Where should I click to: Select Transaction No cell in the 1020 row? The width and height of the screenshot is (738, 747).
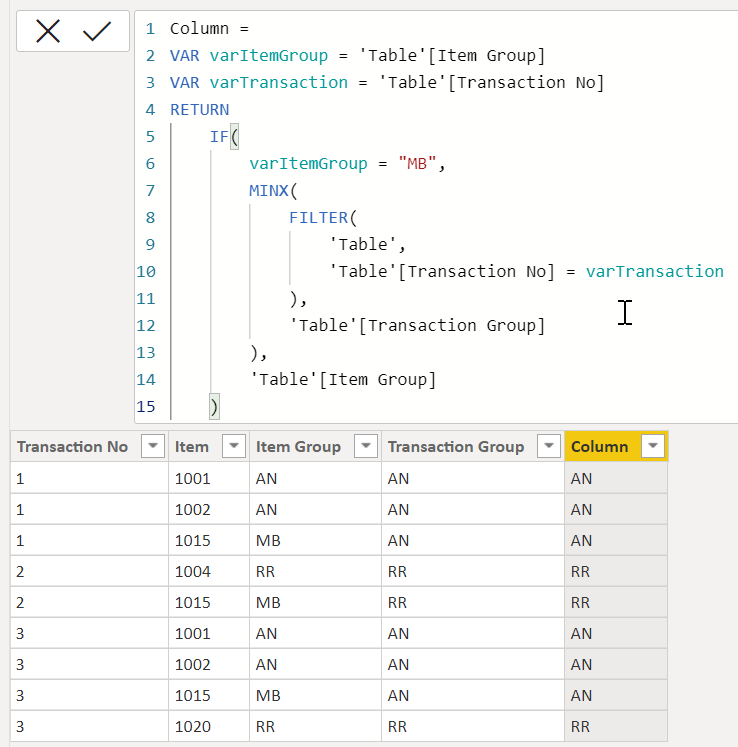coord(89,726)
